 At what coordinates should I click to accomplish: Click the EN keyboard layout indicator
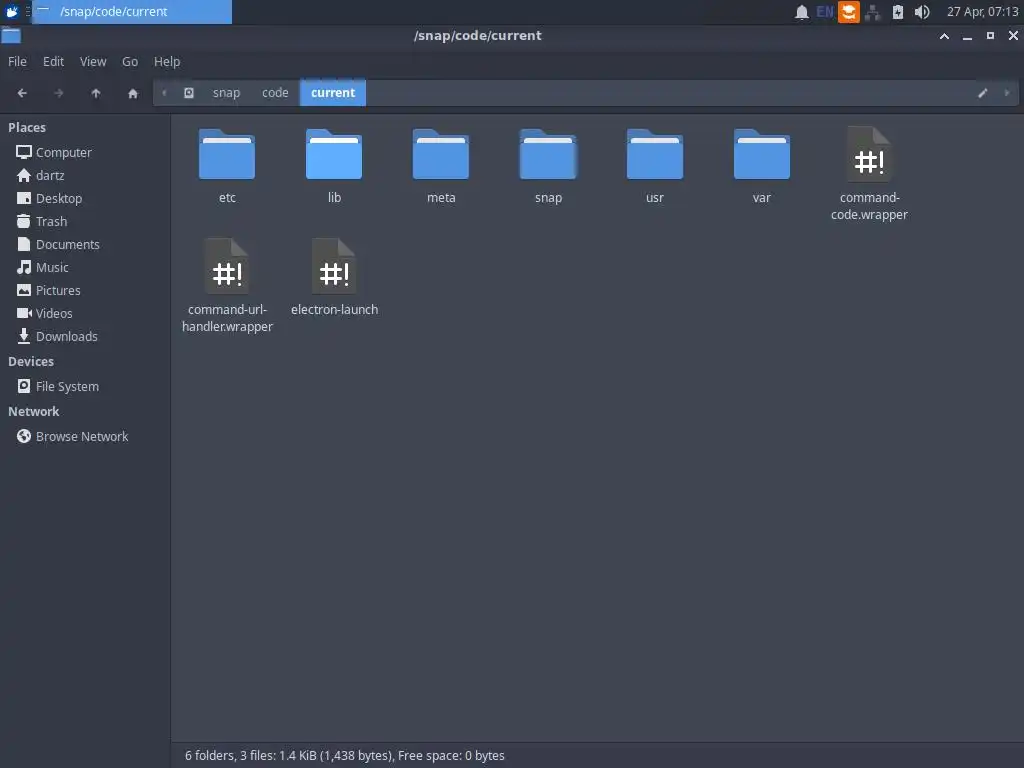click(x=825, y=12)
